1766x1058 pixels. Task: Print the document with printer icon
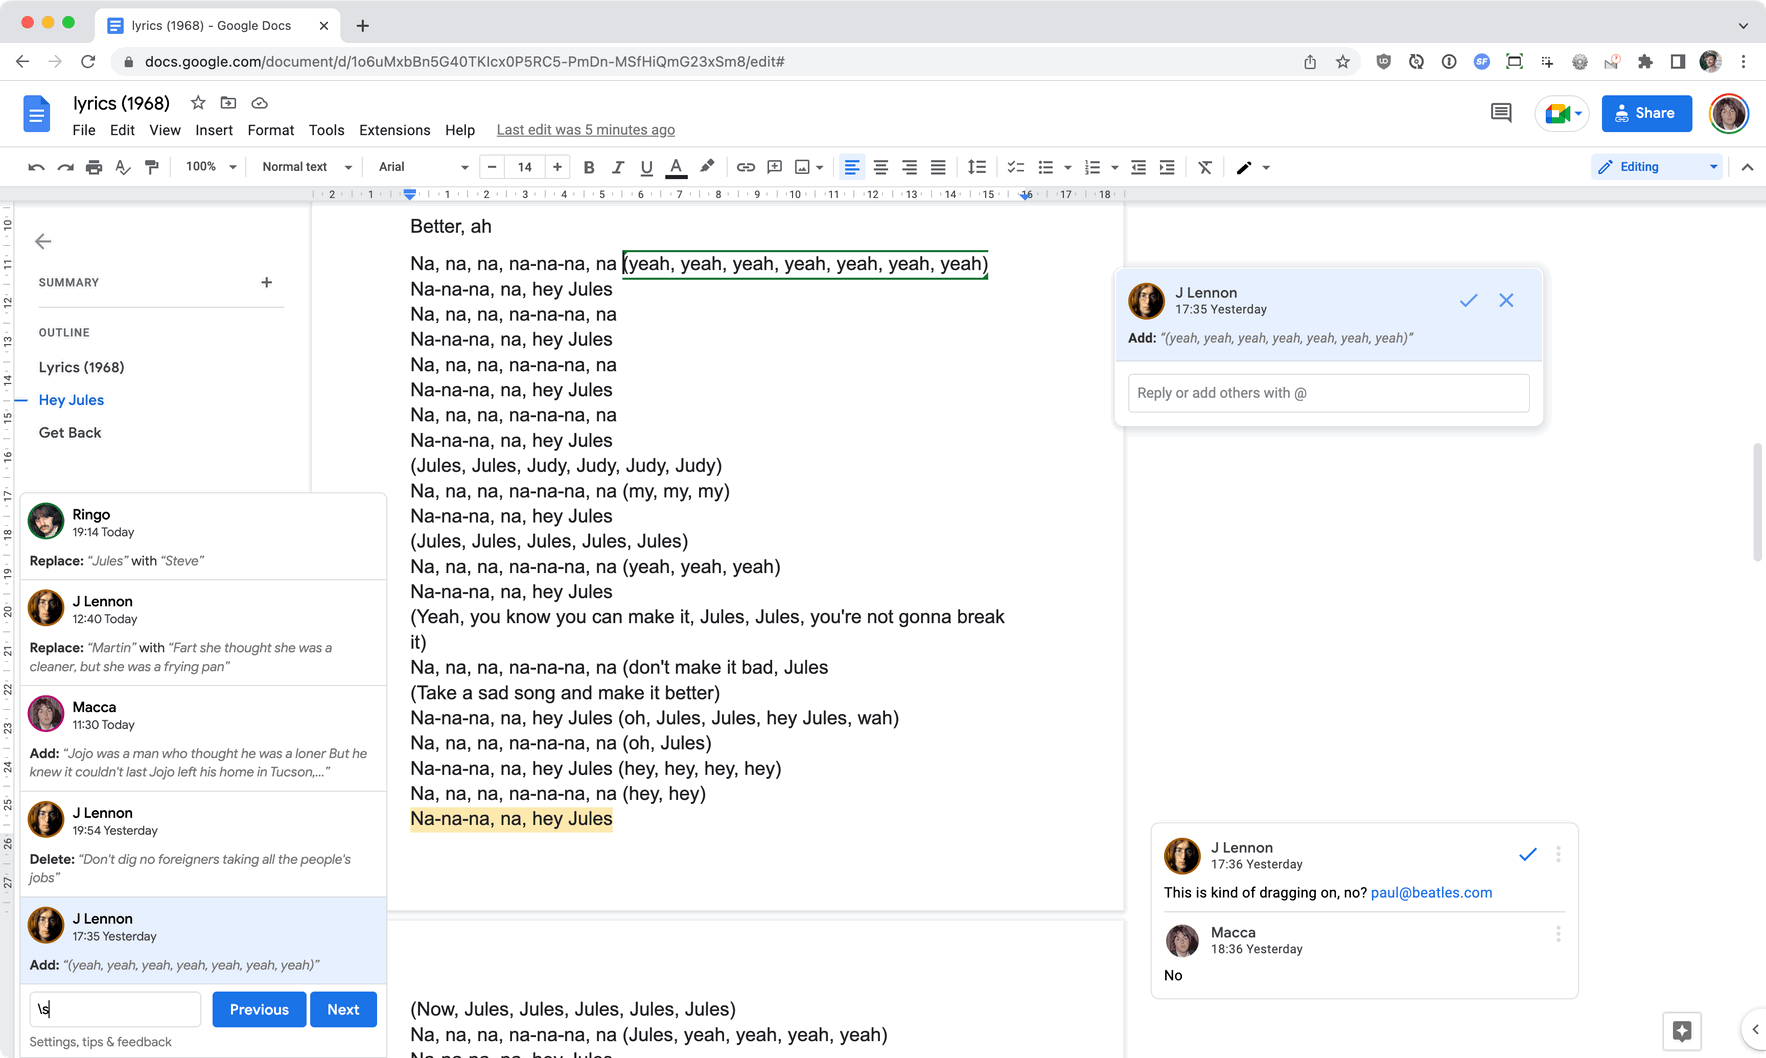[x=94, y=167]
